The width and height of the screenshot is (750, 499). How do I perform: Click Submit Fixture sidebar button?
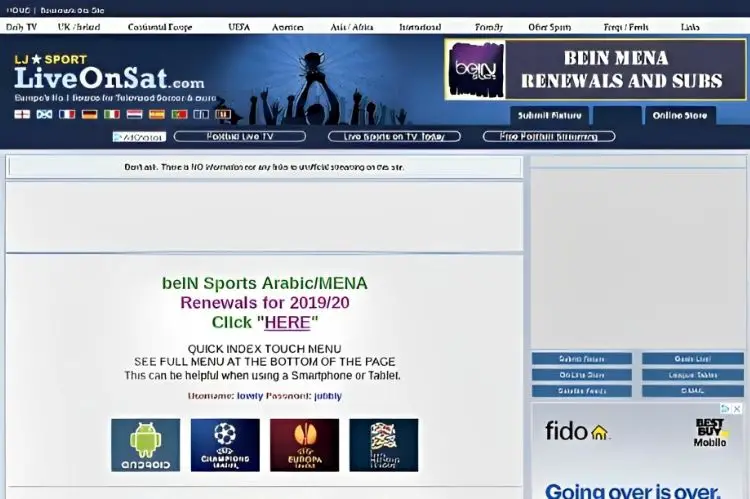582,359
